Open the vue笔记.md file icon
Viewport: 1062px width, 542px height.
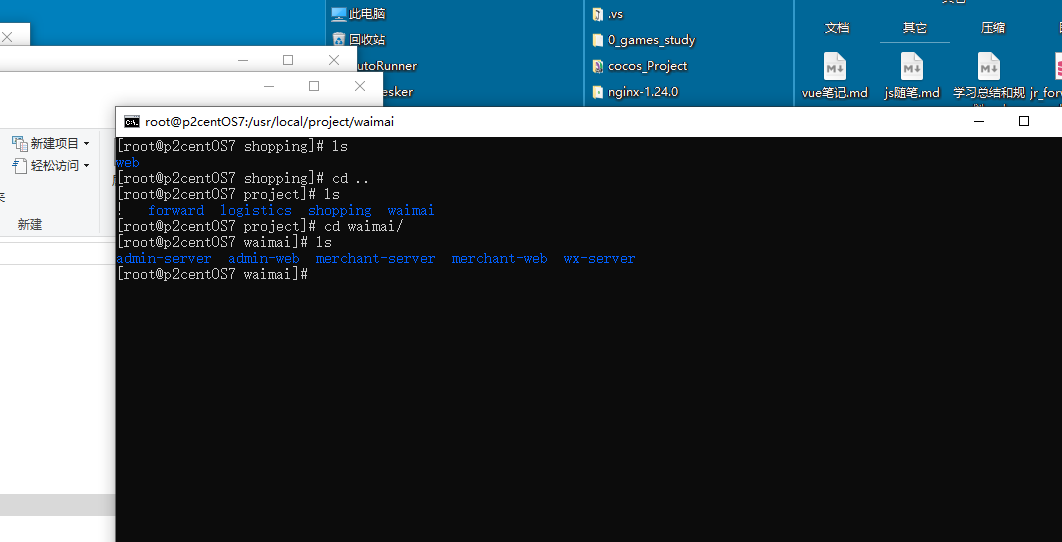click(x=834, y=66)
